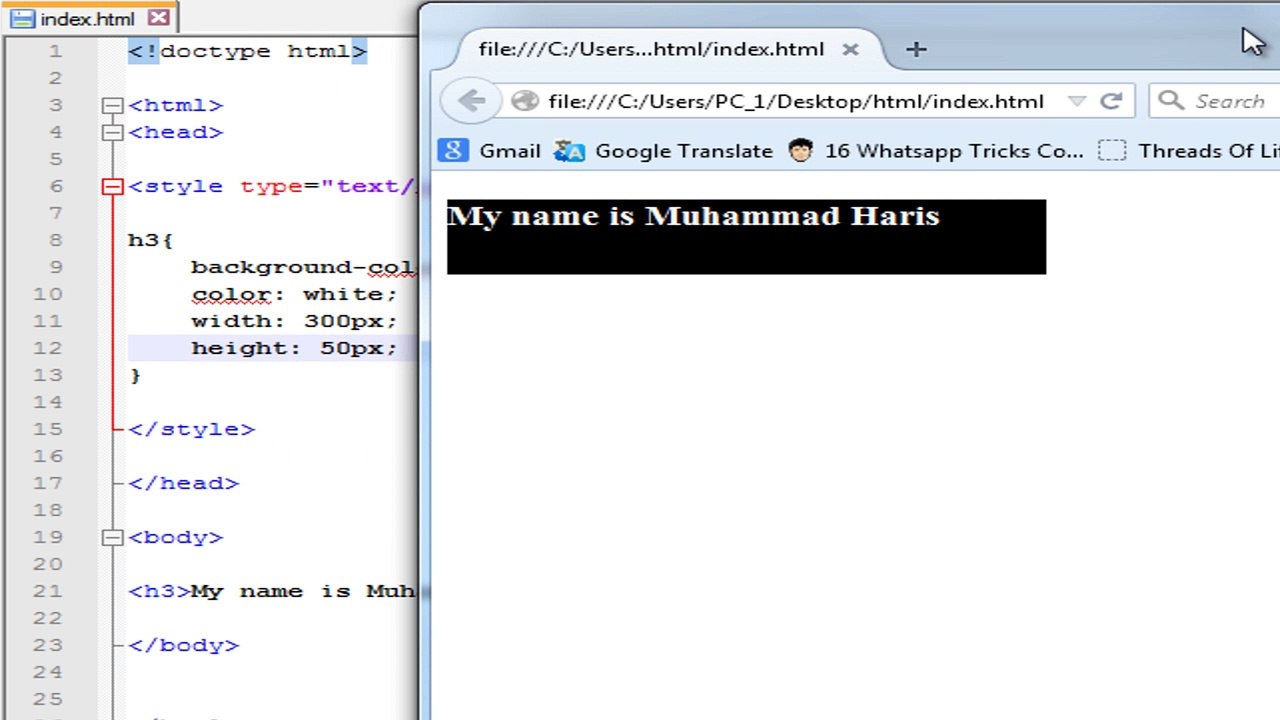Image resolution: width=1280 pixels, height=720 pixels.
Task: Open the address bar history dropdown
Action: tap(1076, 101)
